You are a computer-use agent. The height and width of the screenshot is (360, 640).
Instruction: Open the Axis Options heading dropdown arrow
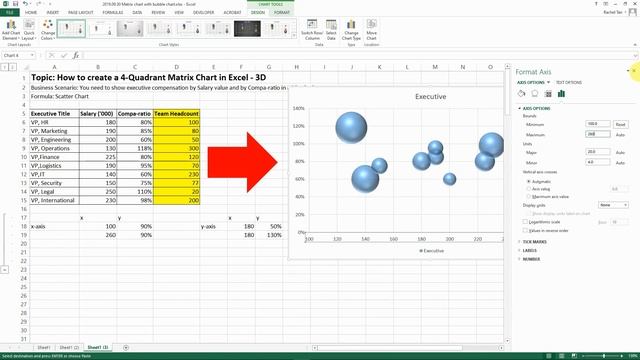[x=548, y=82]
